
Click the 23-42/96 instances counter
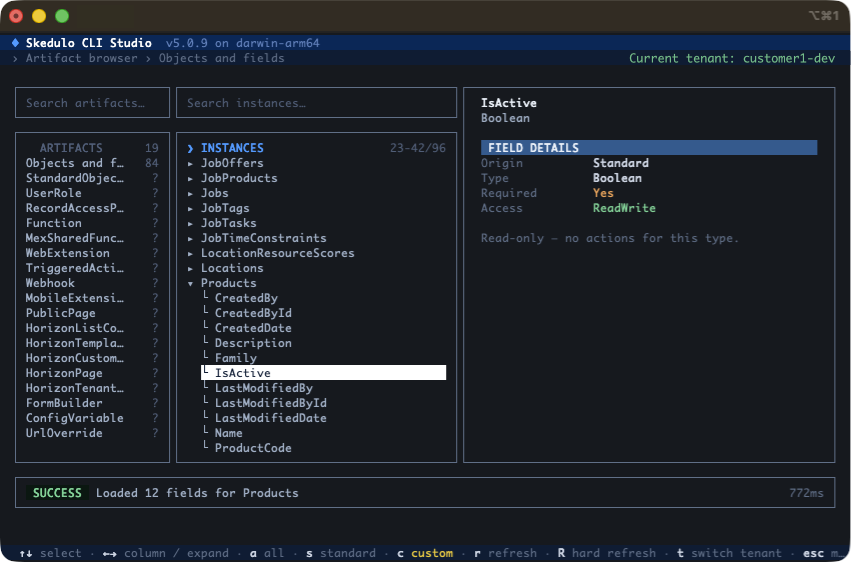[x=418, y=148]
